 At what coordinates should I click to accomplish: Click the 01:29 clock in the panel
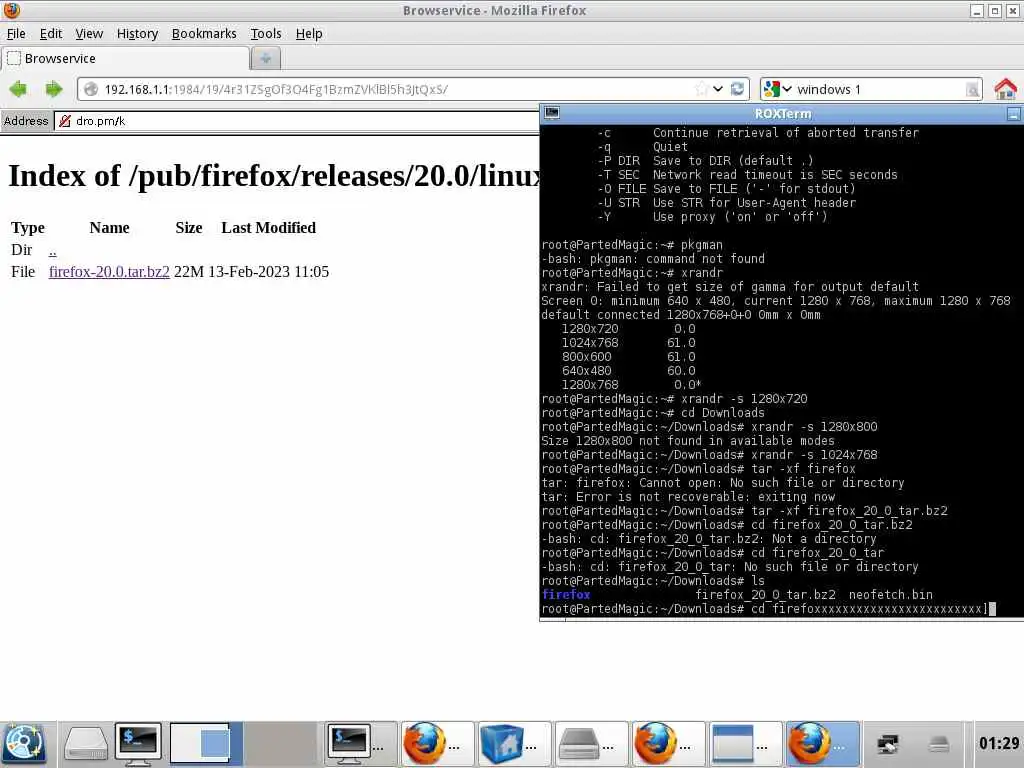click(x=999, y=743)
